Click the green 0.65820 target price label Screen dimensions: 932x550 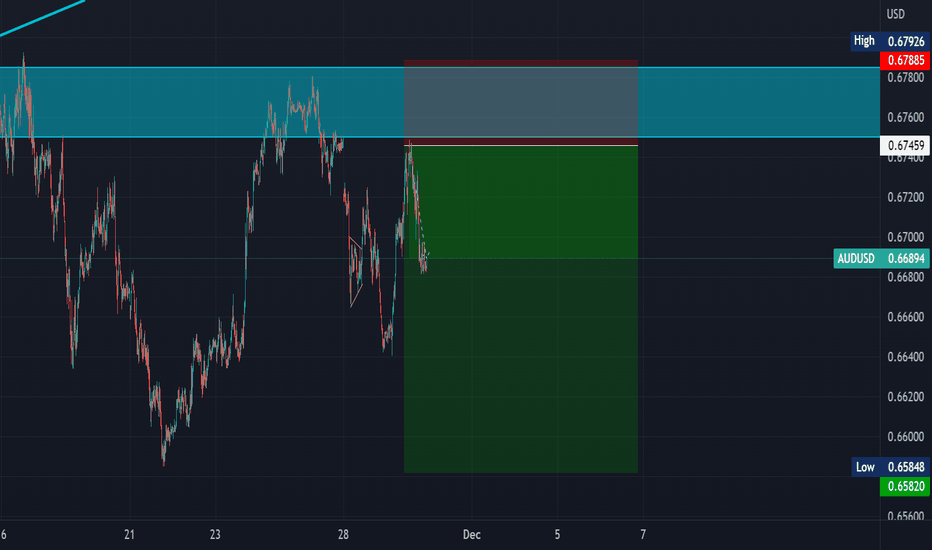(x=905, y=486)
